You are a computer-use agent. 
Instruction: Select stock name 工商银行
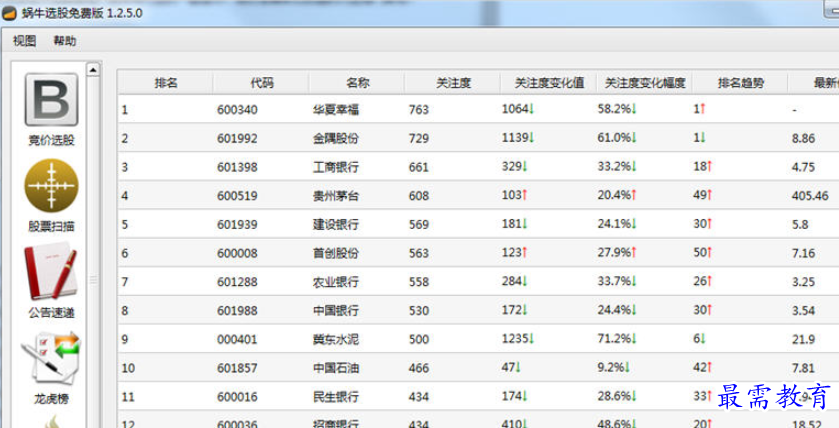click(336, 167)
